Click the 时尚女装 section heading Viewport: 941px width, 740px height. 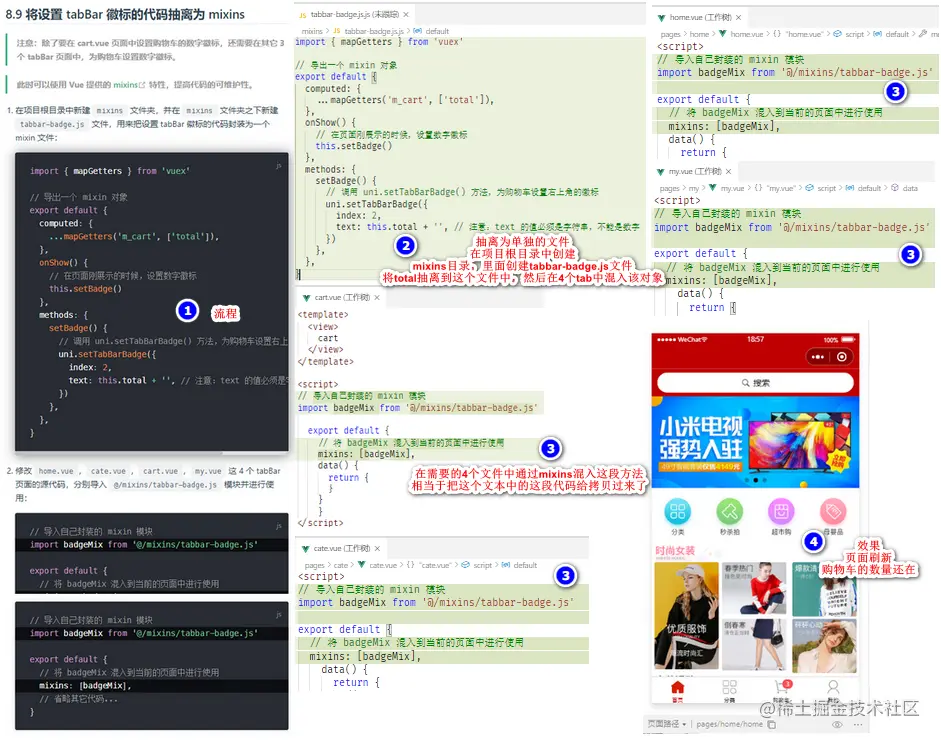[675, 551]
